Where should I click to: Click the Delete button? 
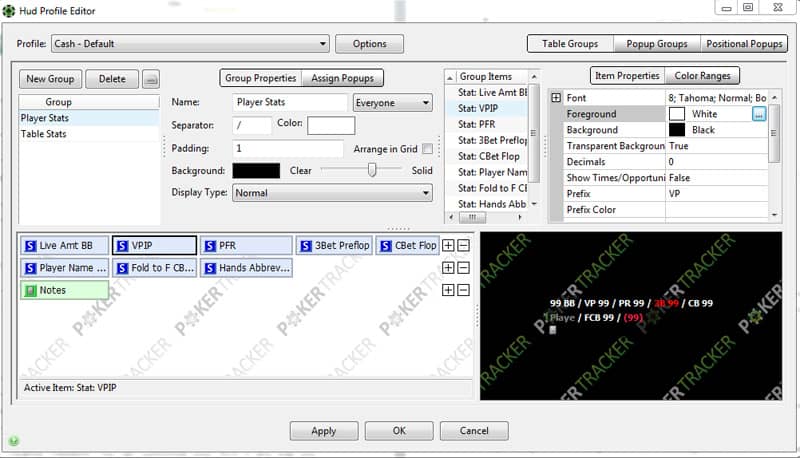click(x=112, y=79)
